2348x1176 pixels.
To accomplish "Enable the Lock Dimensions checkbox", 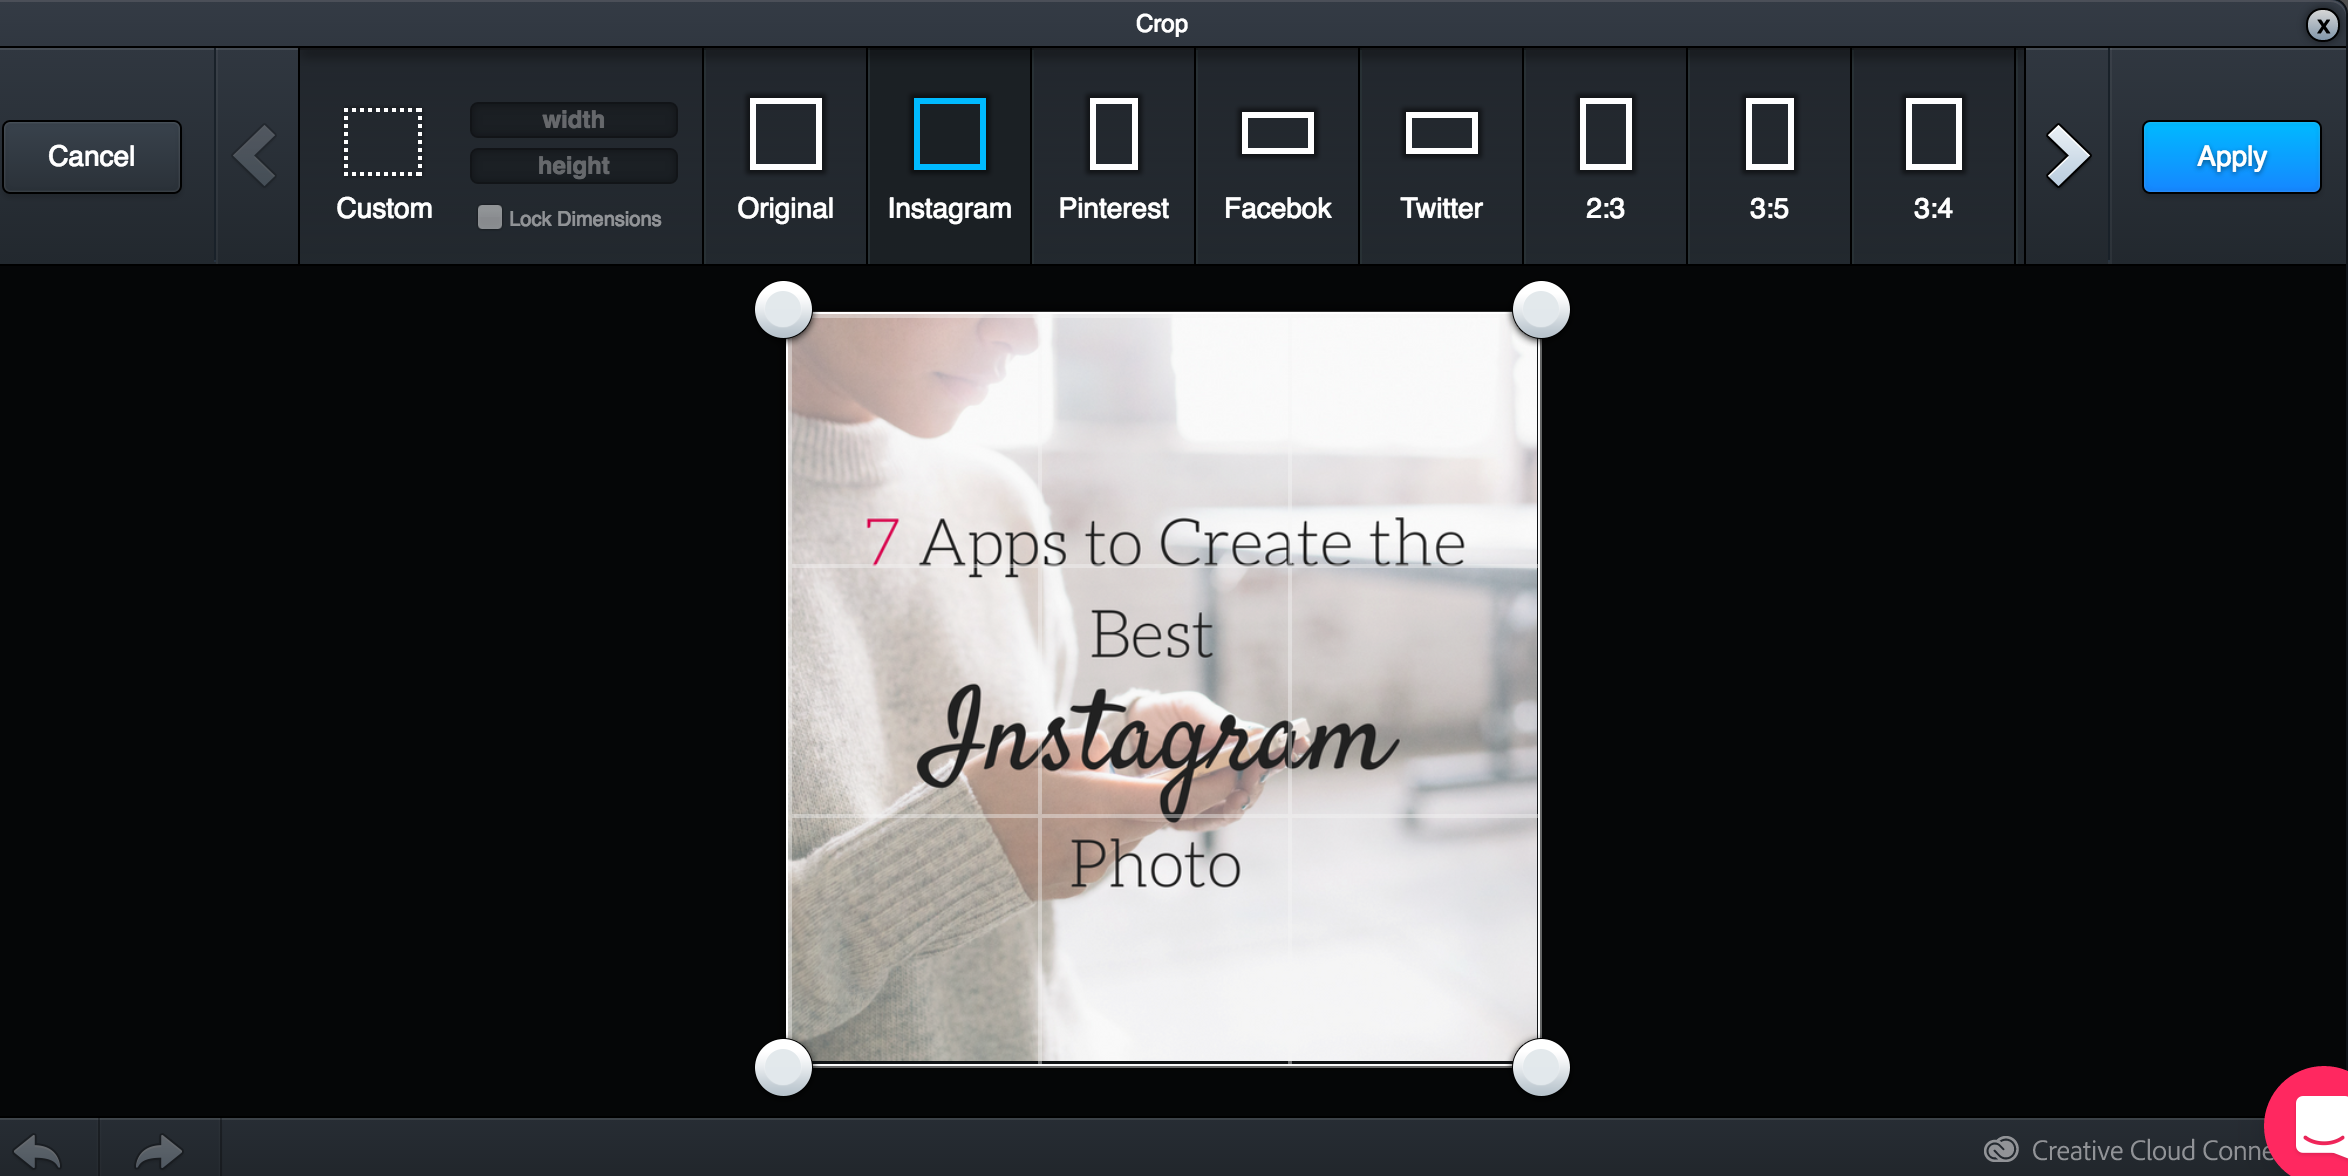I will click(489, 218).
